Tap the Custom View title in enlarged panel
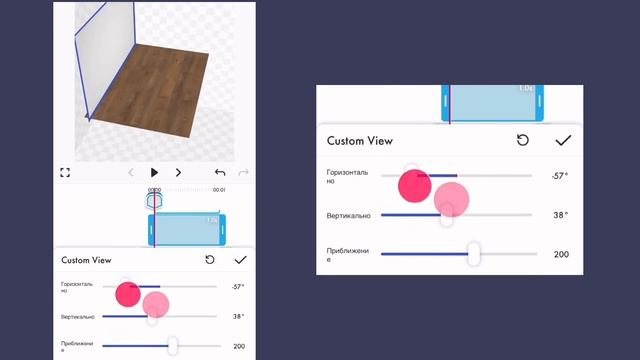 (x=360, y=141)
